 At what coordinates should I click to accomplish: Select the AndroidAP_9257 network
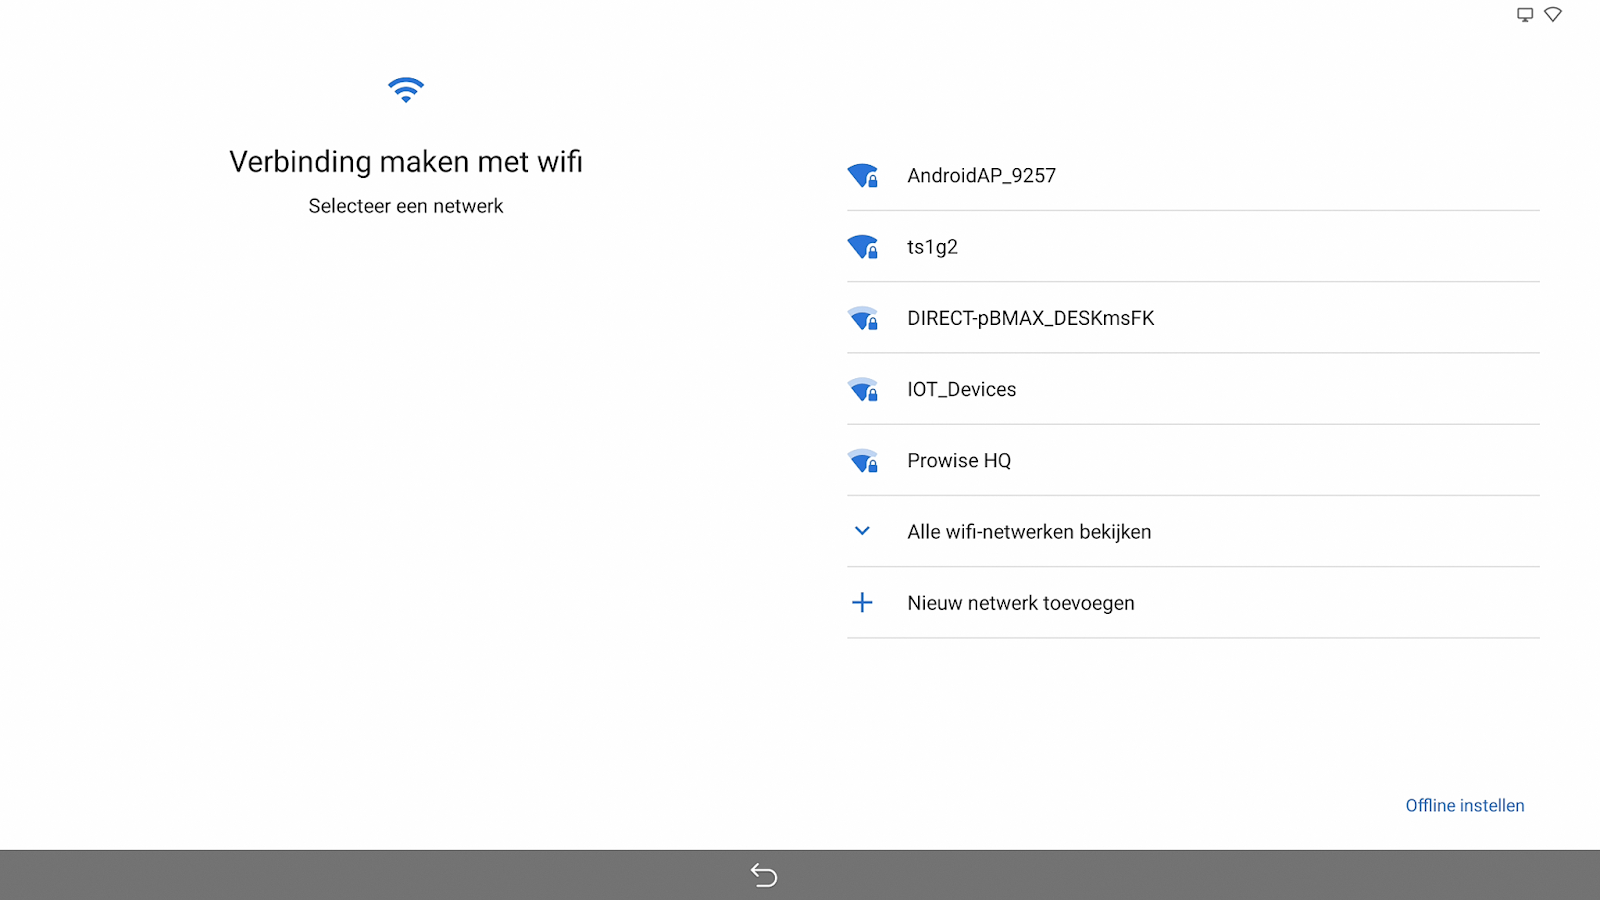click(x=981, y=176)
